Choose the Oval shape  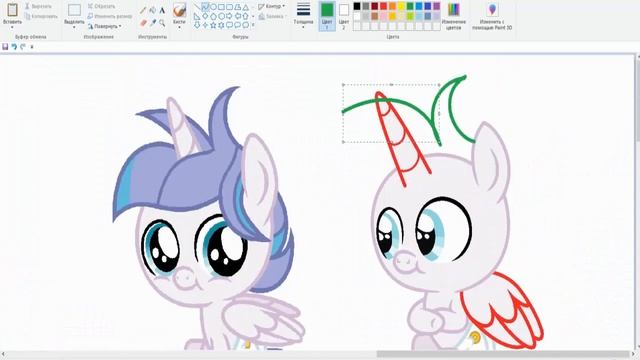[x=213, y=7]
